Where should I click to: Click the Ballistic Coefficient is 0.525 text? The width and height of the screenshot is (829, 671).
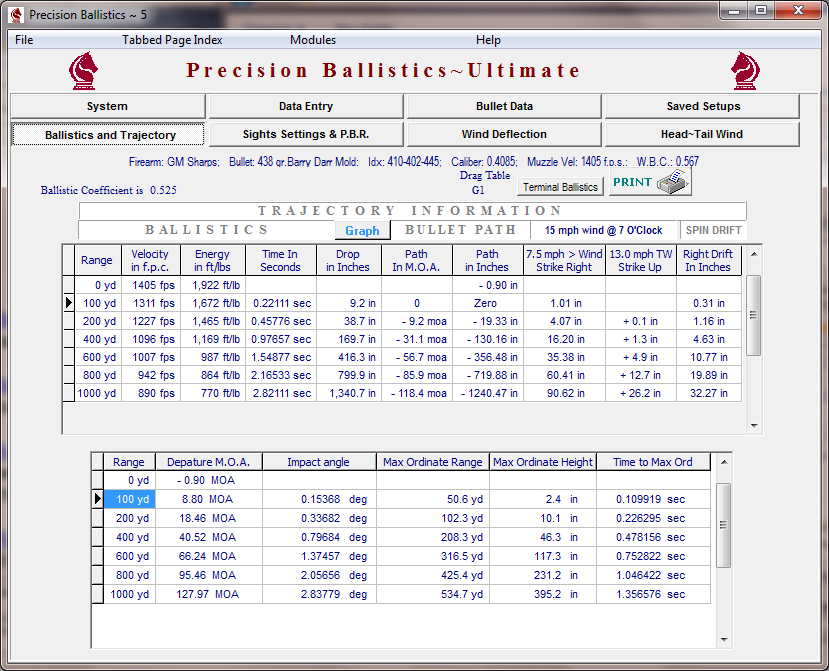tap(108, 190)
